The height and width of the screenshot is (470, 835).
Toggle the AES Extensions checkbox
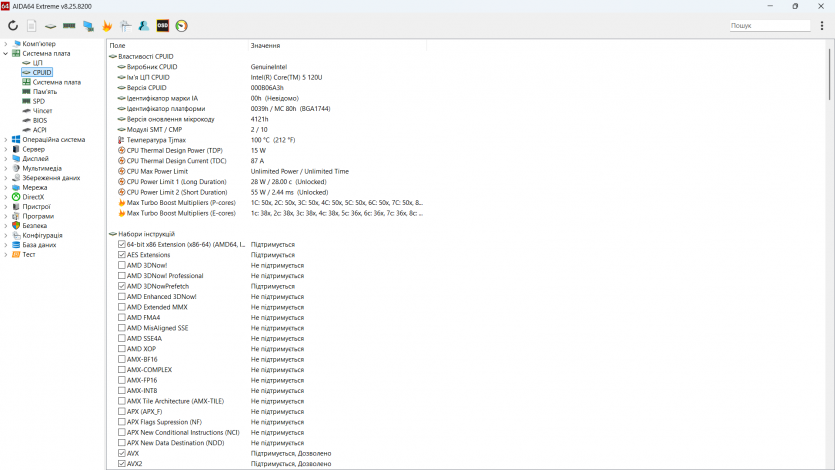coord(122,255)
